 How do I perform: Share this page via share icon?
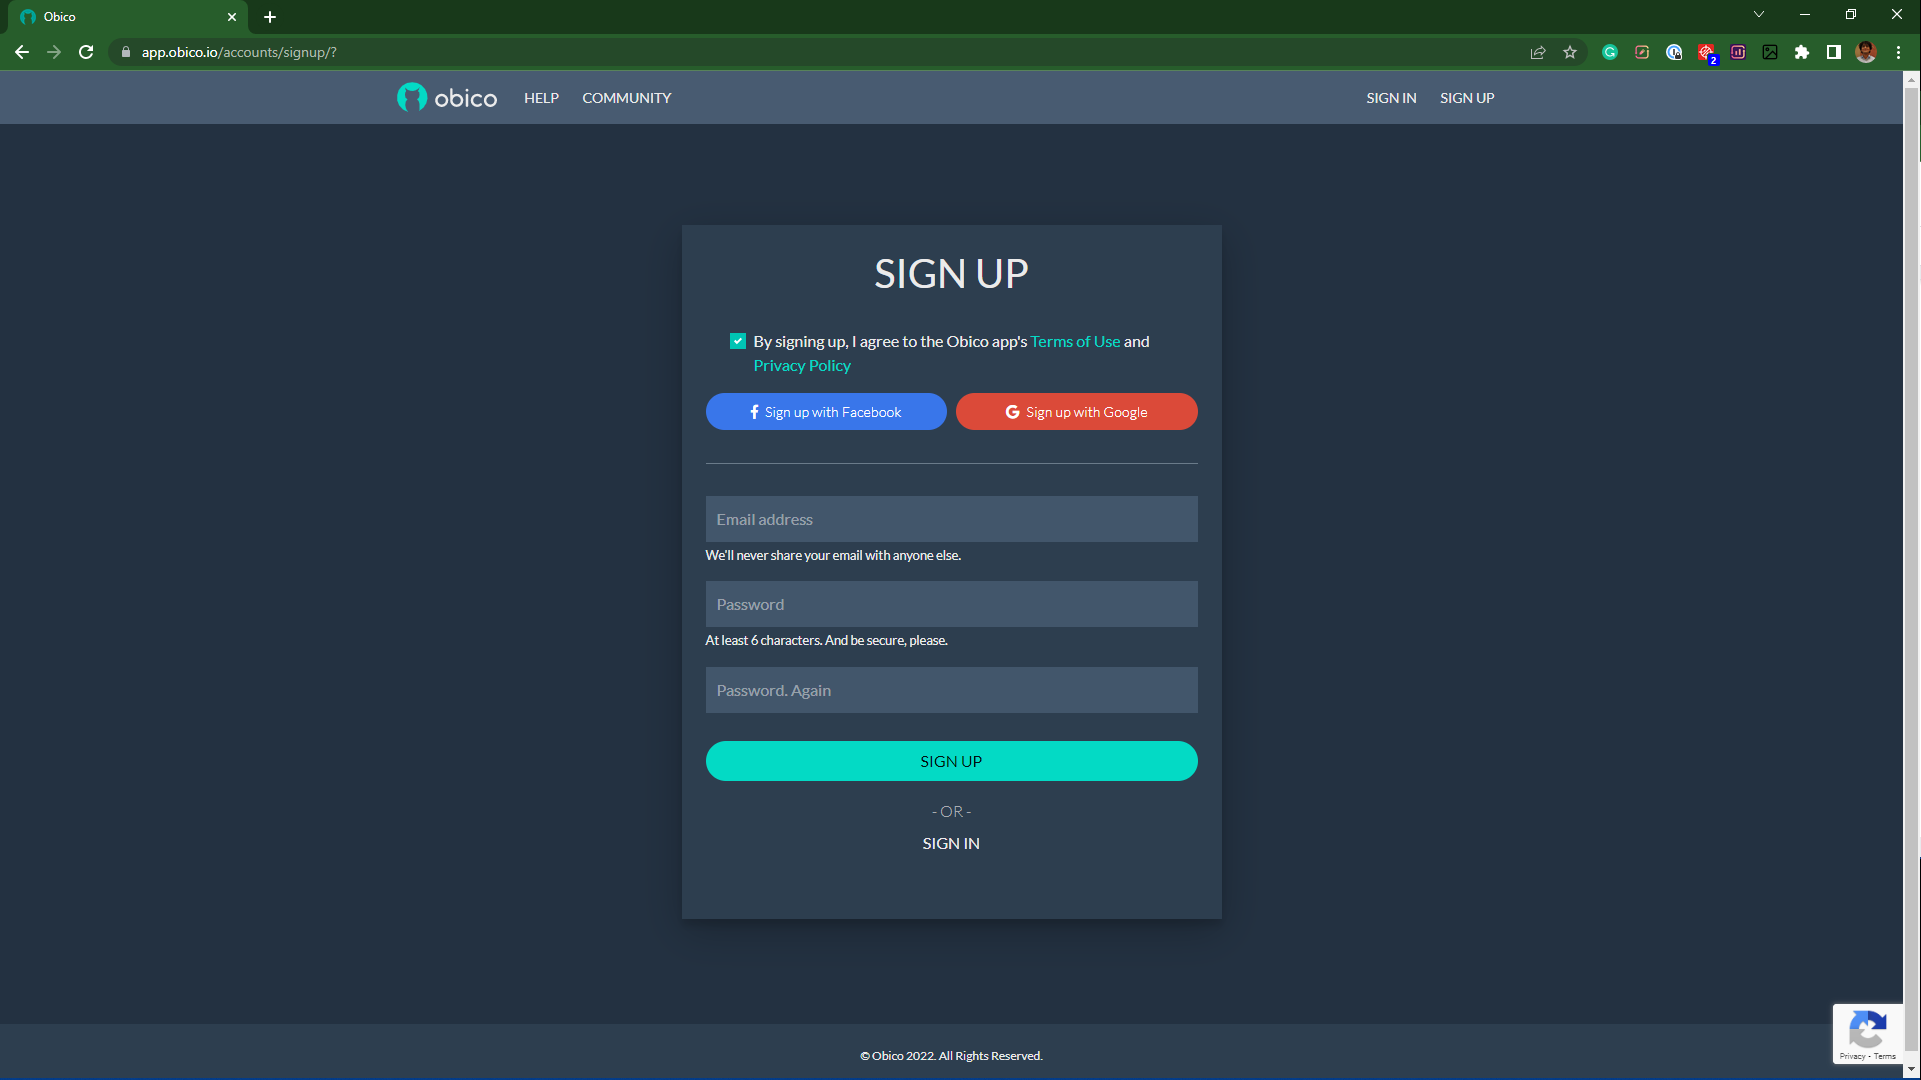click(x=1538, y=52)
